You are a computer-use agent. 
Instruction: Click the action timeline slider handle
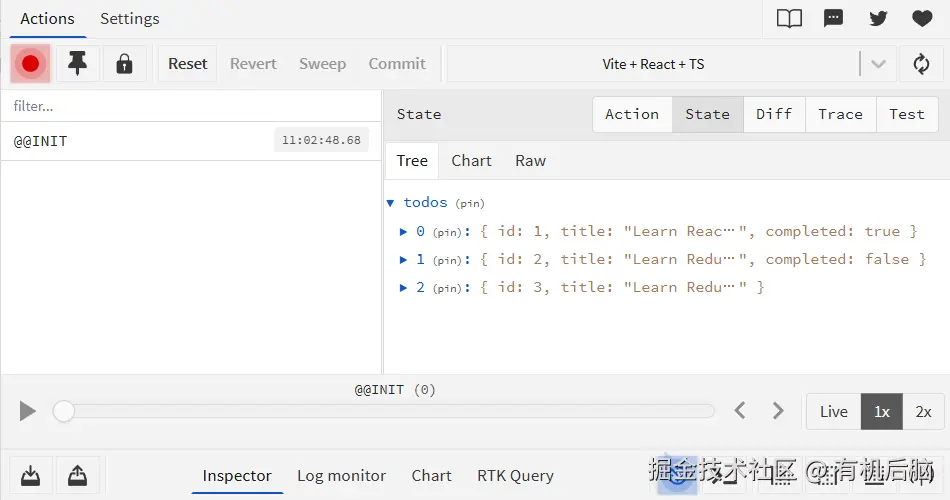click(x=64, y=411)
